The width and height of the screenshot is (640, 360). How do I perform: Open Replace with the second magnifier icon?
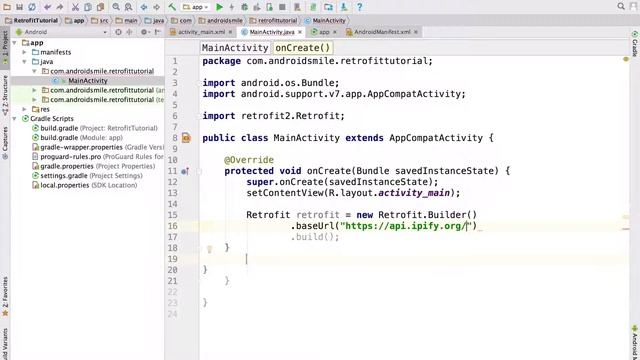128,7
